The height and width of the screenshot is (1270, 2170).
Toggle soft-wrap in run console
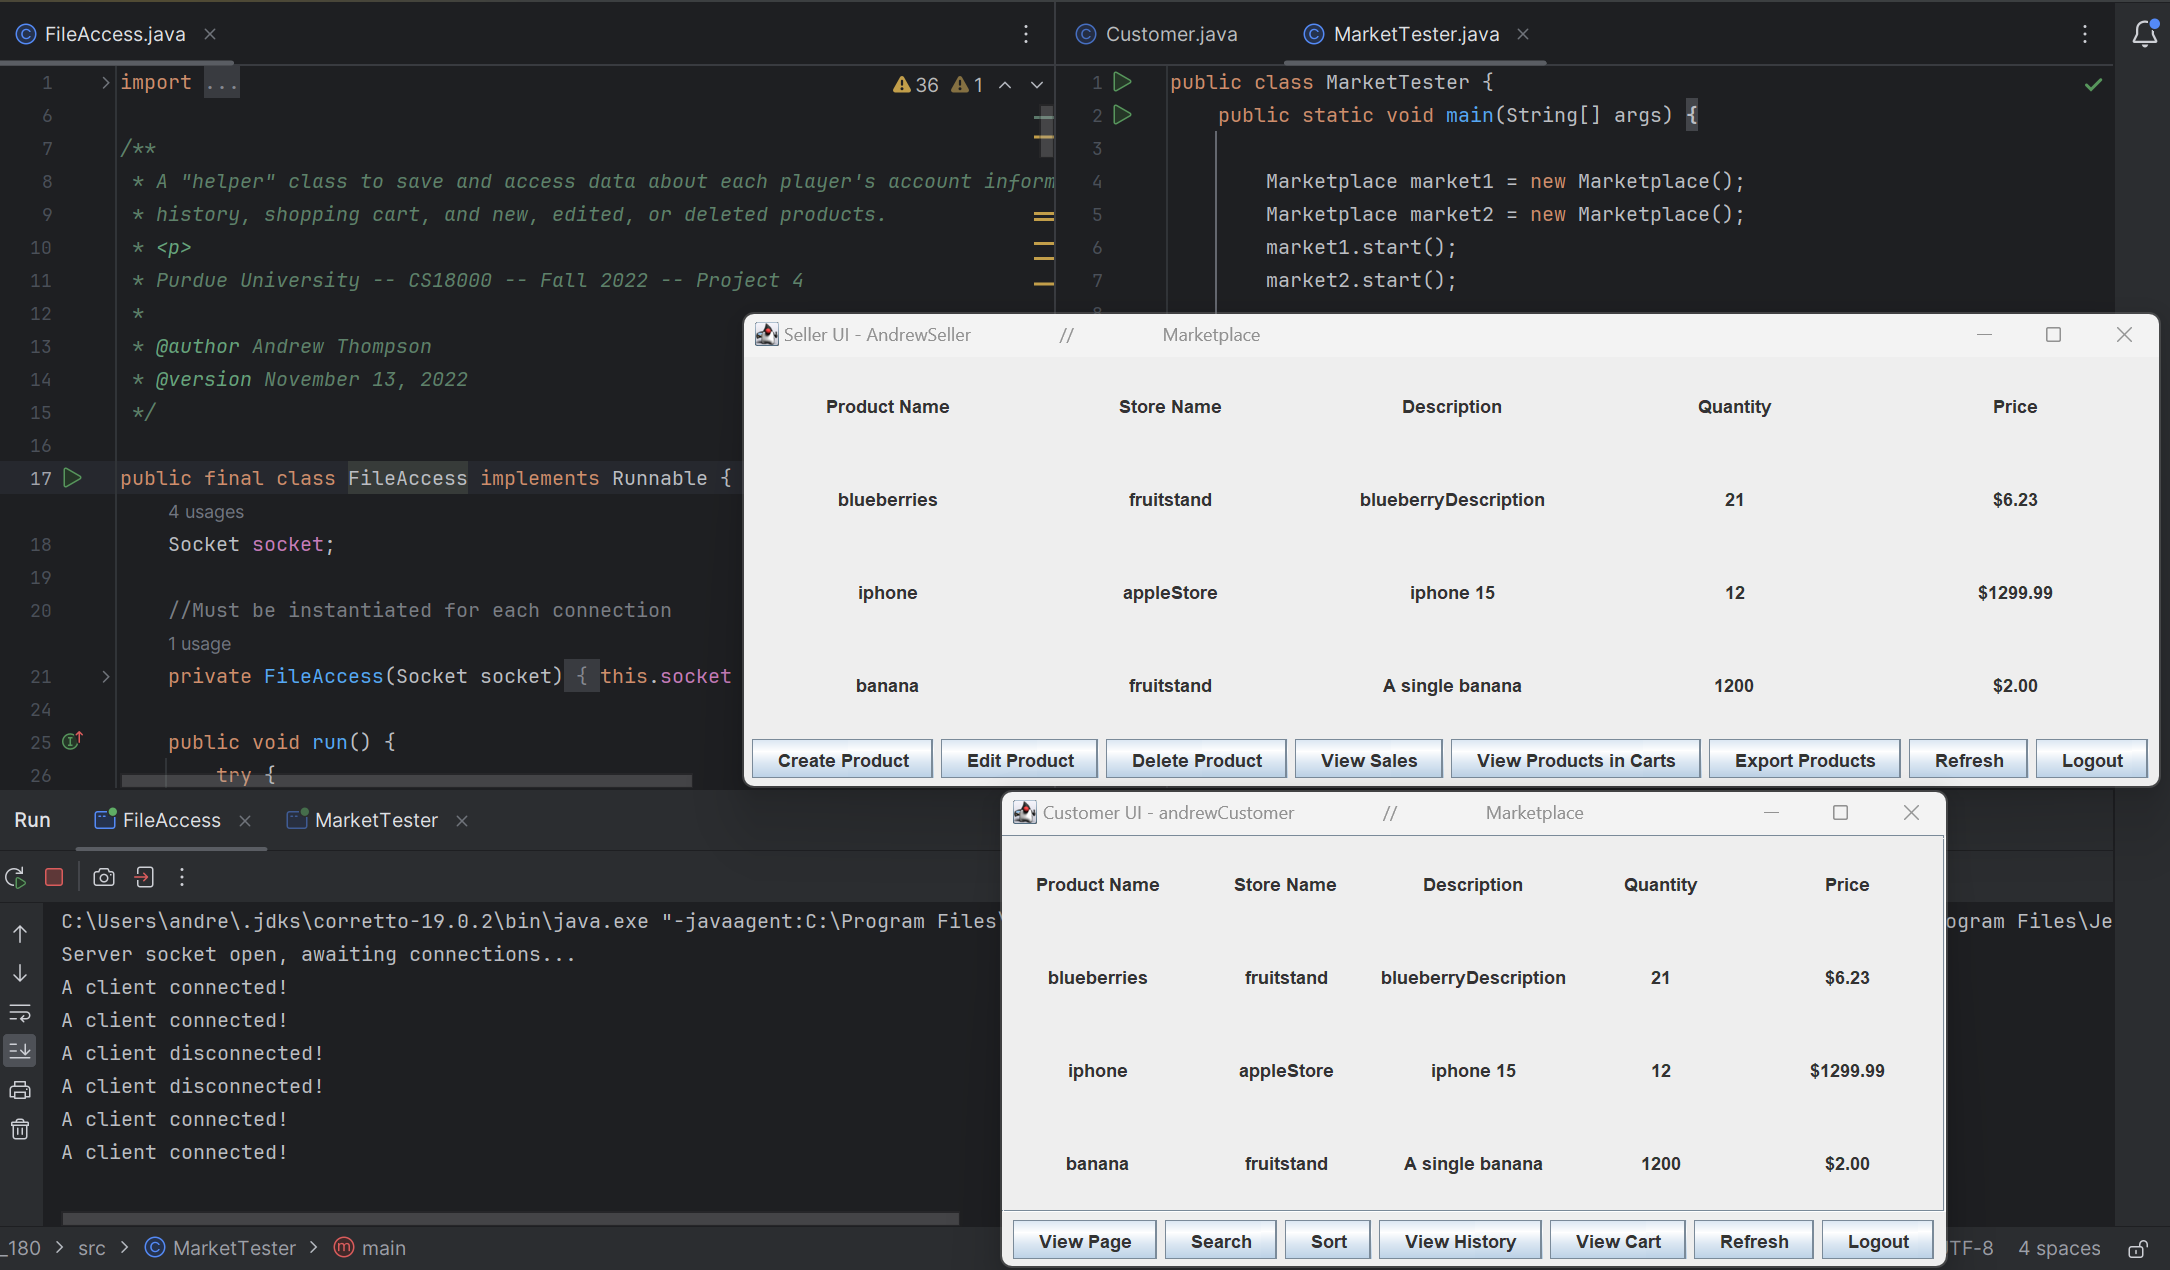point(20,1012)
